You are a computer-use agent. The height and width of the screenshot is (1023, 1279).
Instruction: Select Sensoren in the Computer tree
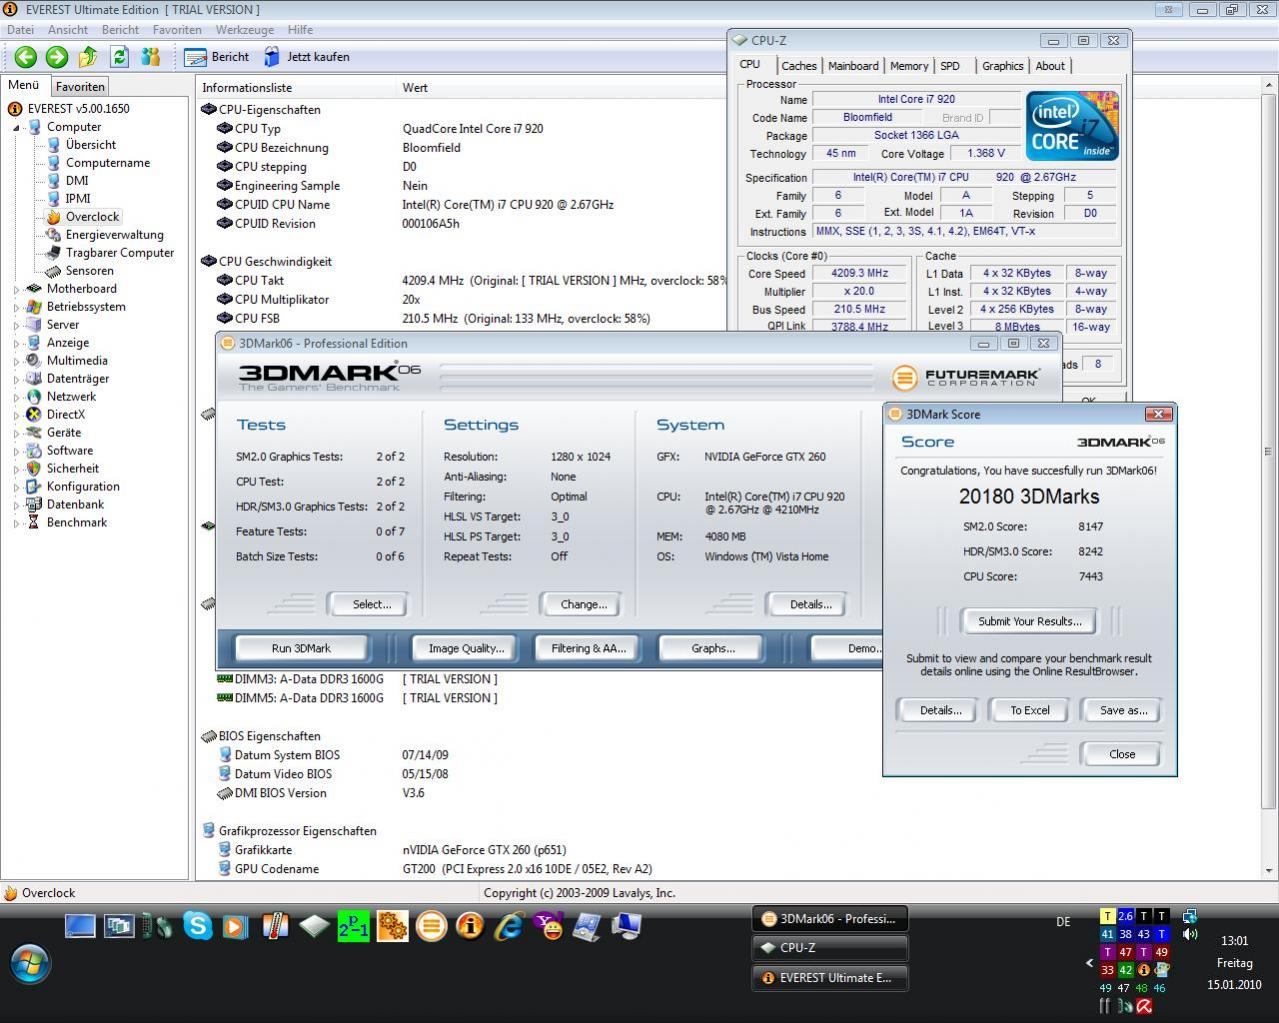click(x=89, y=271)
